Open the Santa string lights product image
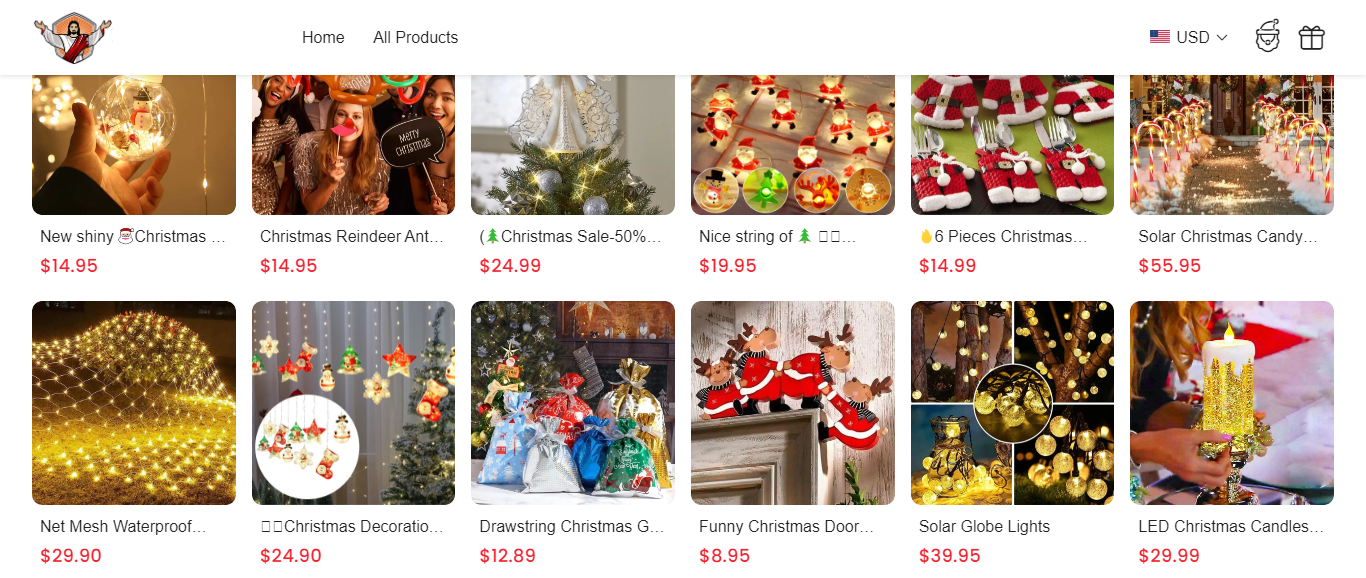 [x=793, y=145]
